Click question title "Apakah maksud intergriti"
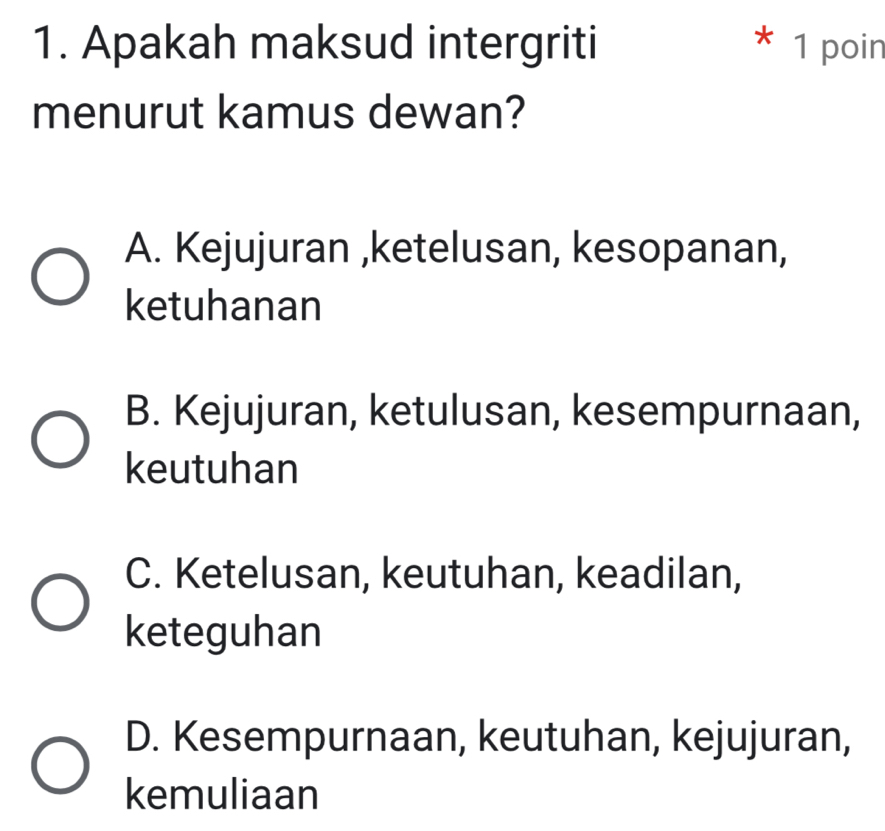 [312, 45]
